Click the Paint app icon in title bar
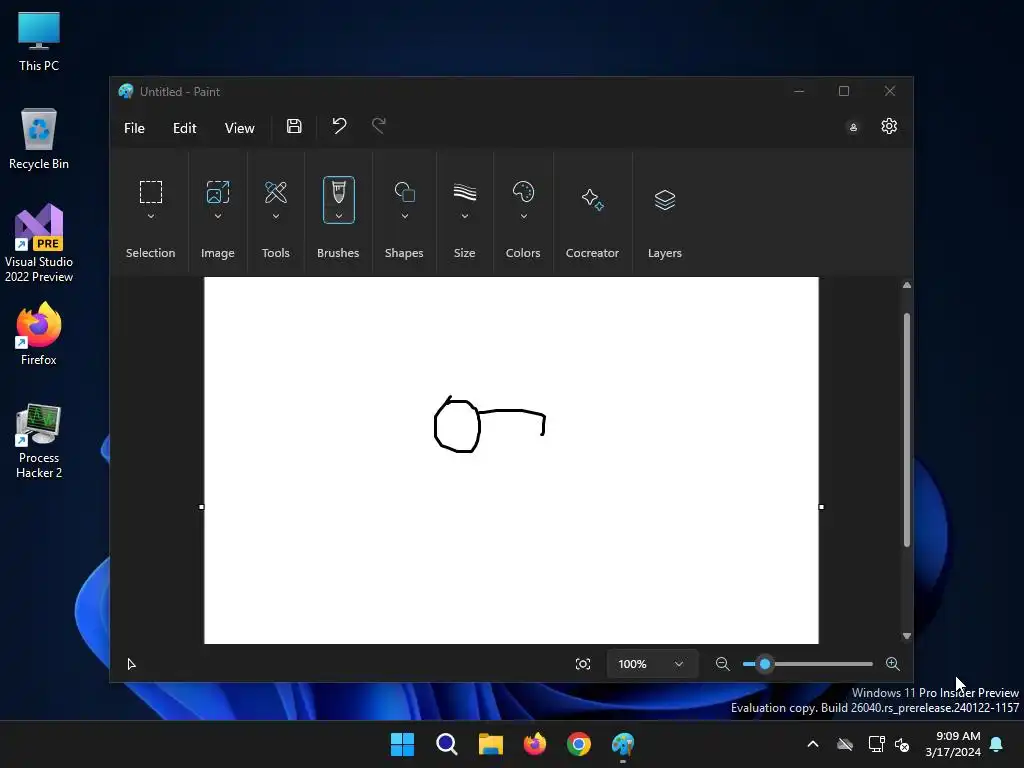This screenshot has height=768, width=1024. coord(125,91)
